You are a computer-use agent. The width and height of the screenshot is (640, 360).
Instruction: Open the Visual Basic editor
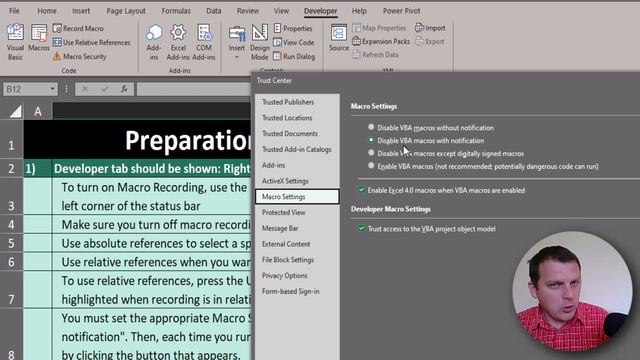(x=15, y=42)
